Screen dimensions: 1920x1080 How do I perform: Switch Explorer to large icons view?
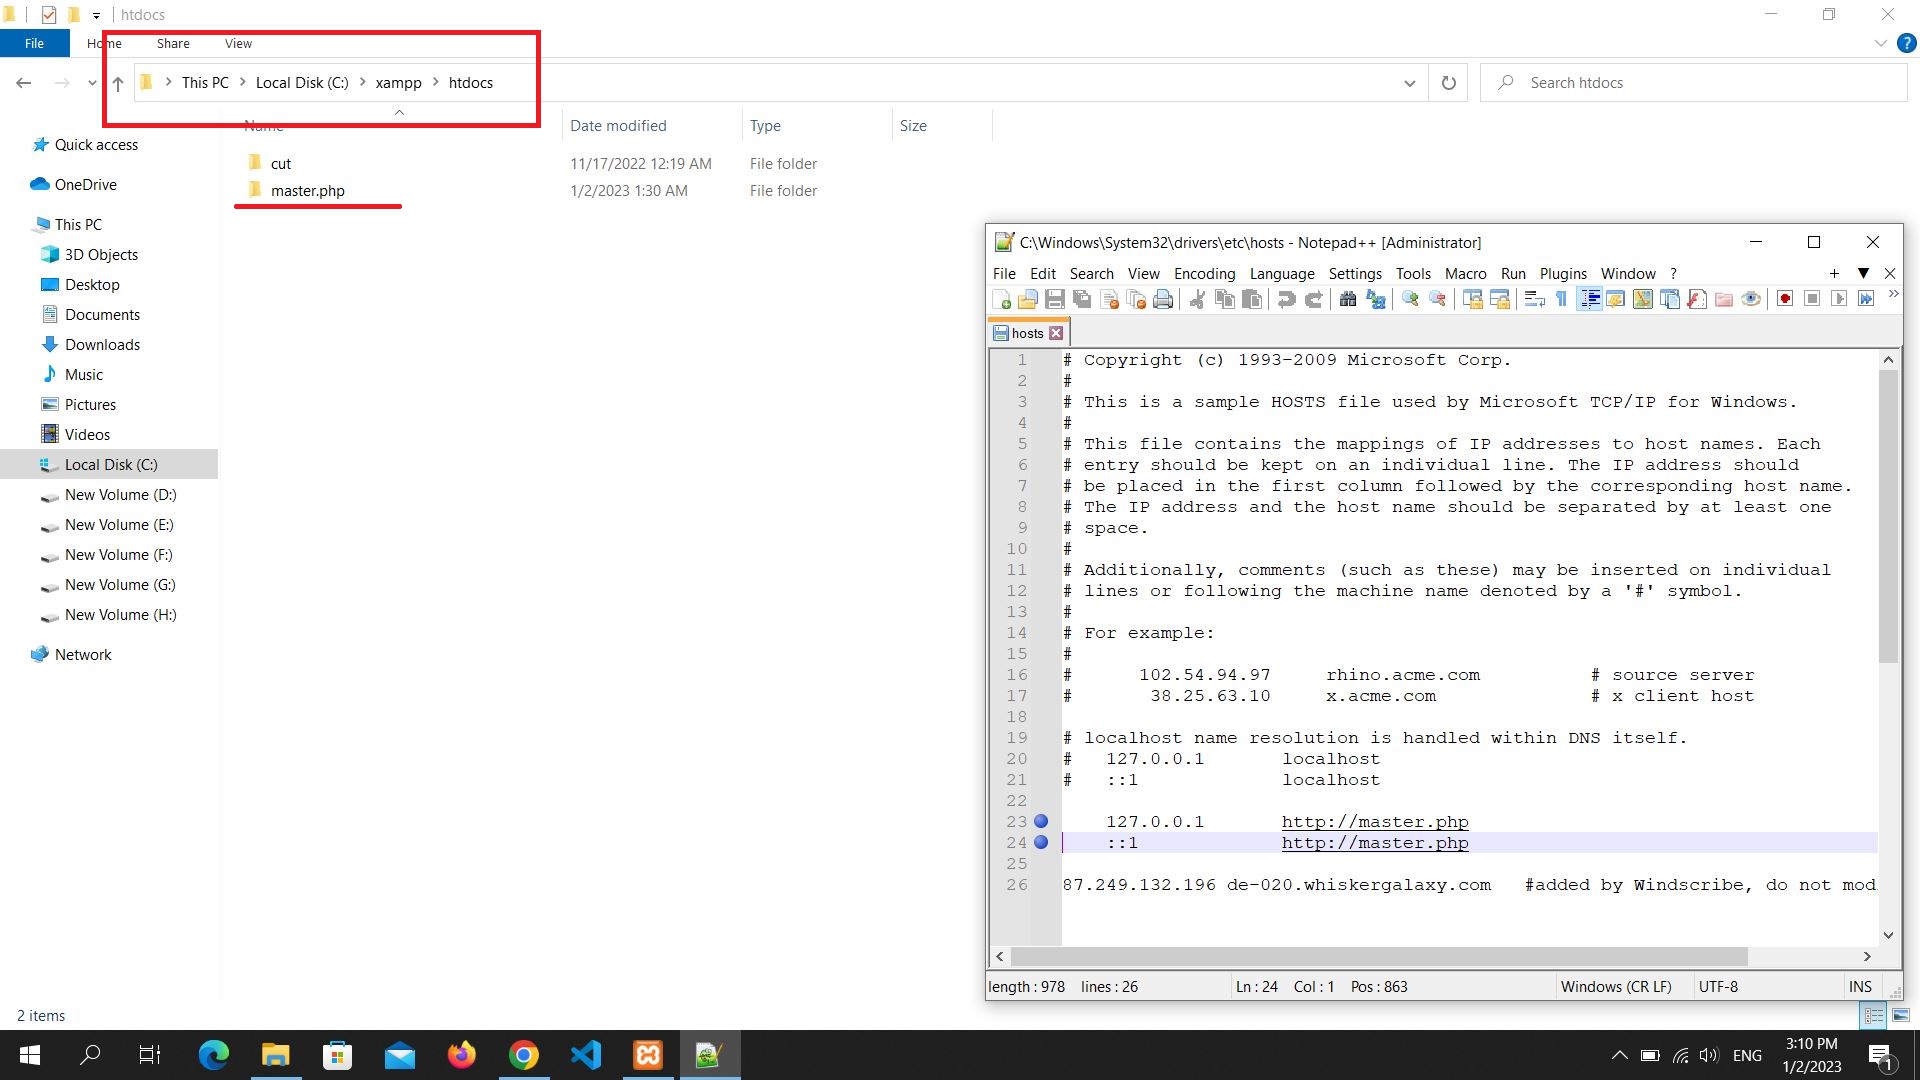pos(1901,1015)
